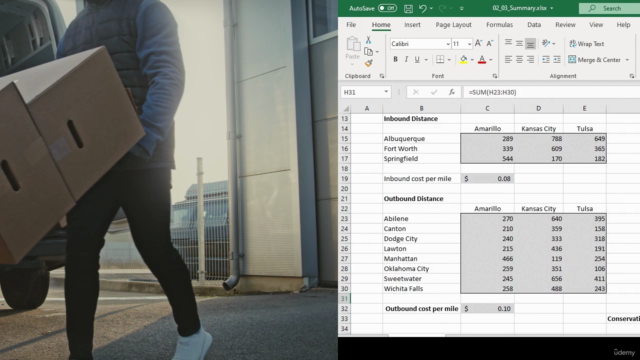Undo the last action

pyautogui.click(x=423, y=8)
